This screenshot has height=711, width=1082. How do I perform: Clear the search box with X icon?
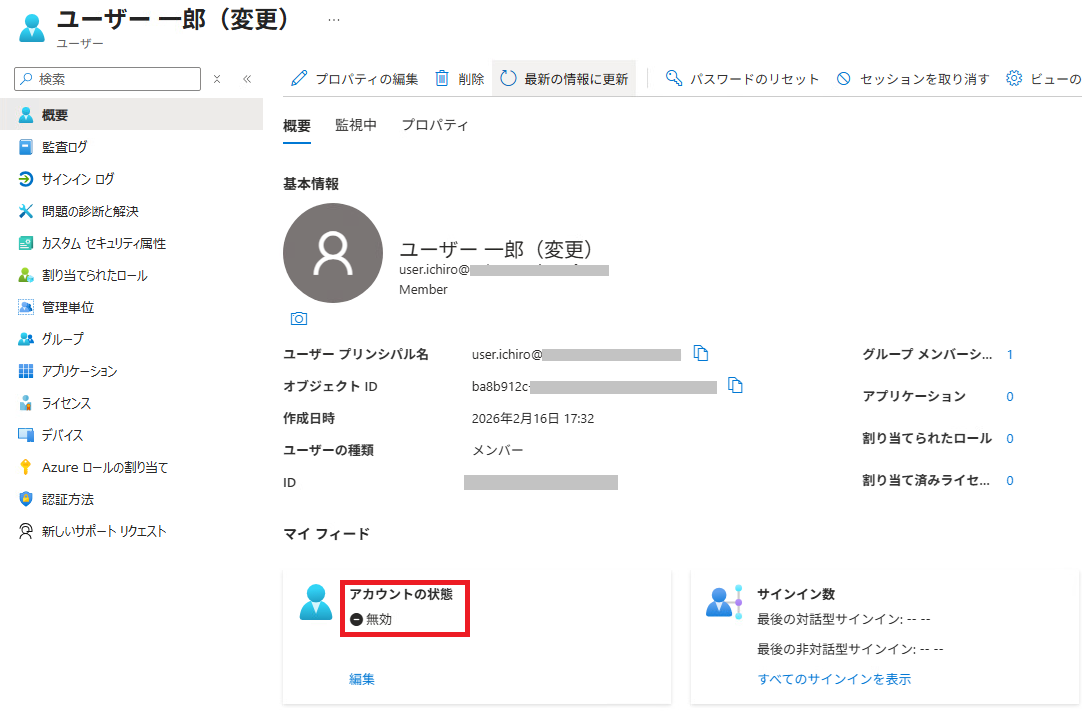pyautogui.click(x=217, y=79)
